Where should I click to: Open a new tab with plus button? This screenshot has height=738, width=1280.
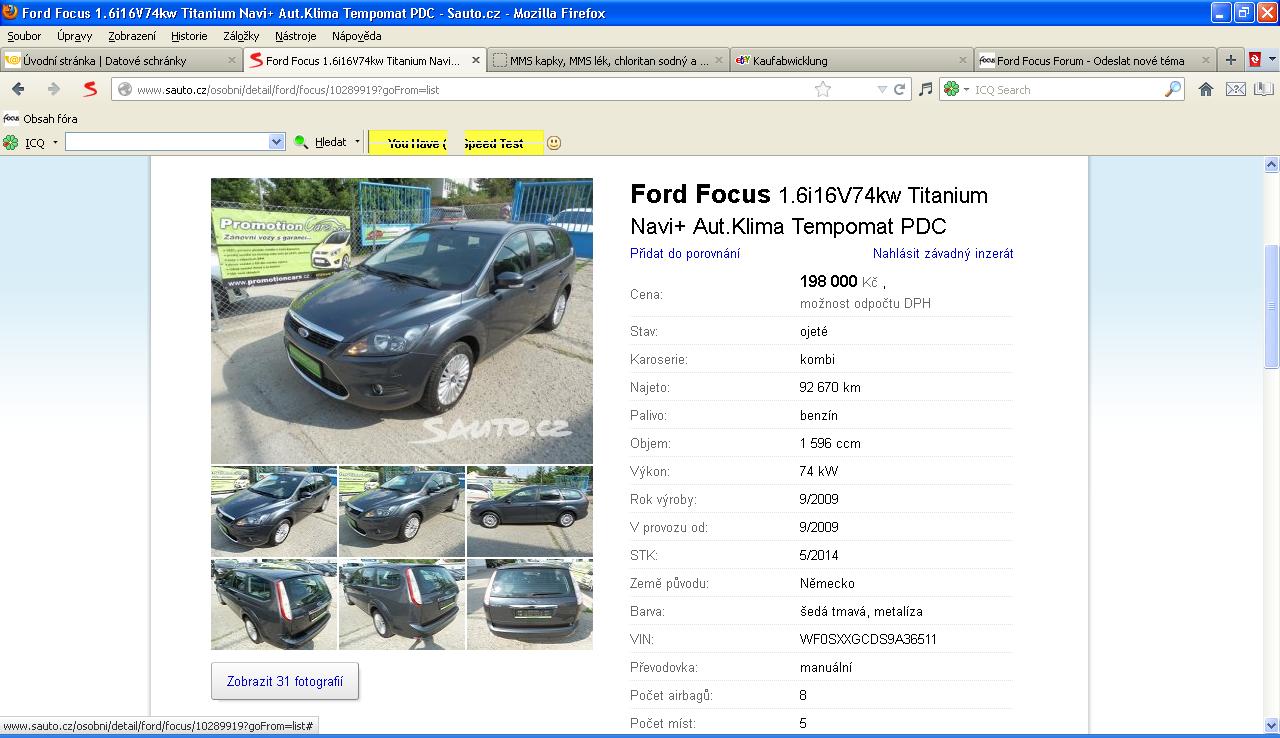1231,60
